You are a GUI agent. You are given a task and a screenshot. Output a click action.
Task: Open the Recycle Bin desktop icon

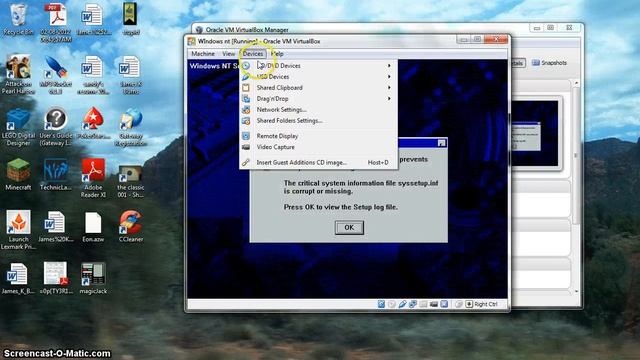coord(18,20)
